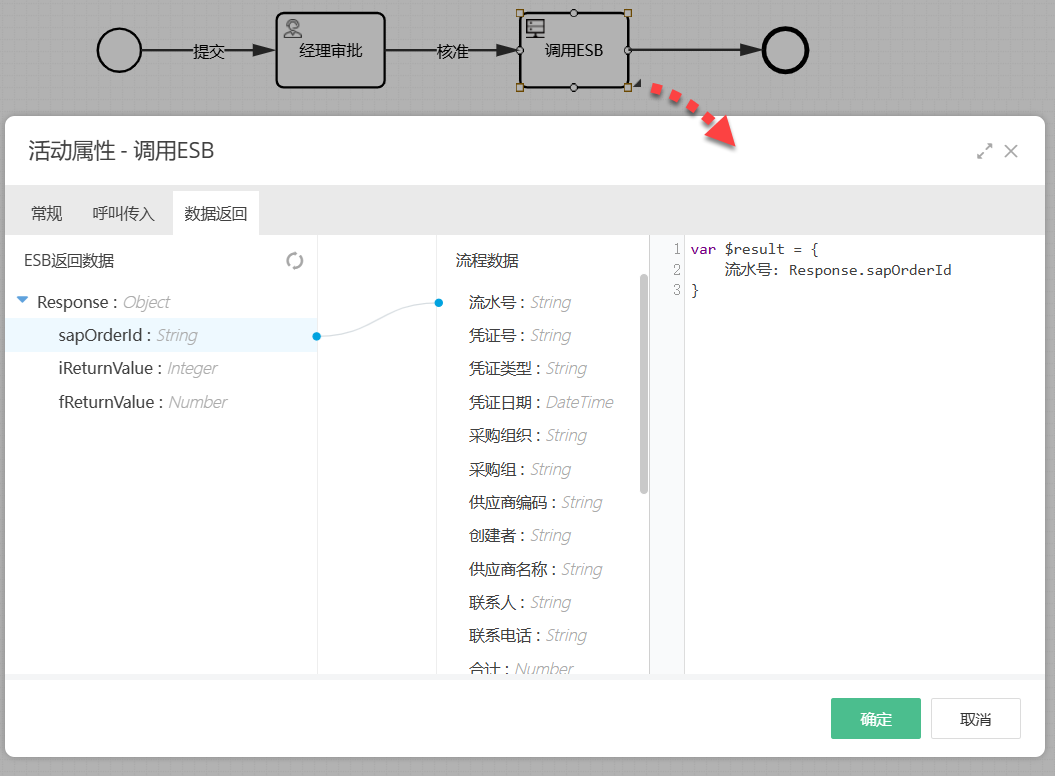Click the 取消 button
1055x776 pixels.
[x=975, y=719]
